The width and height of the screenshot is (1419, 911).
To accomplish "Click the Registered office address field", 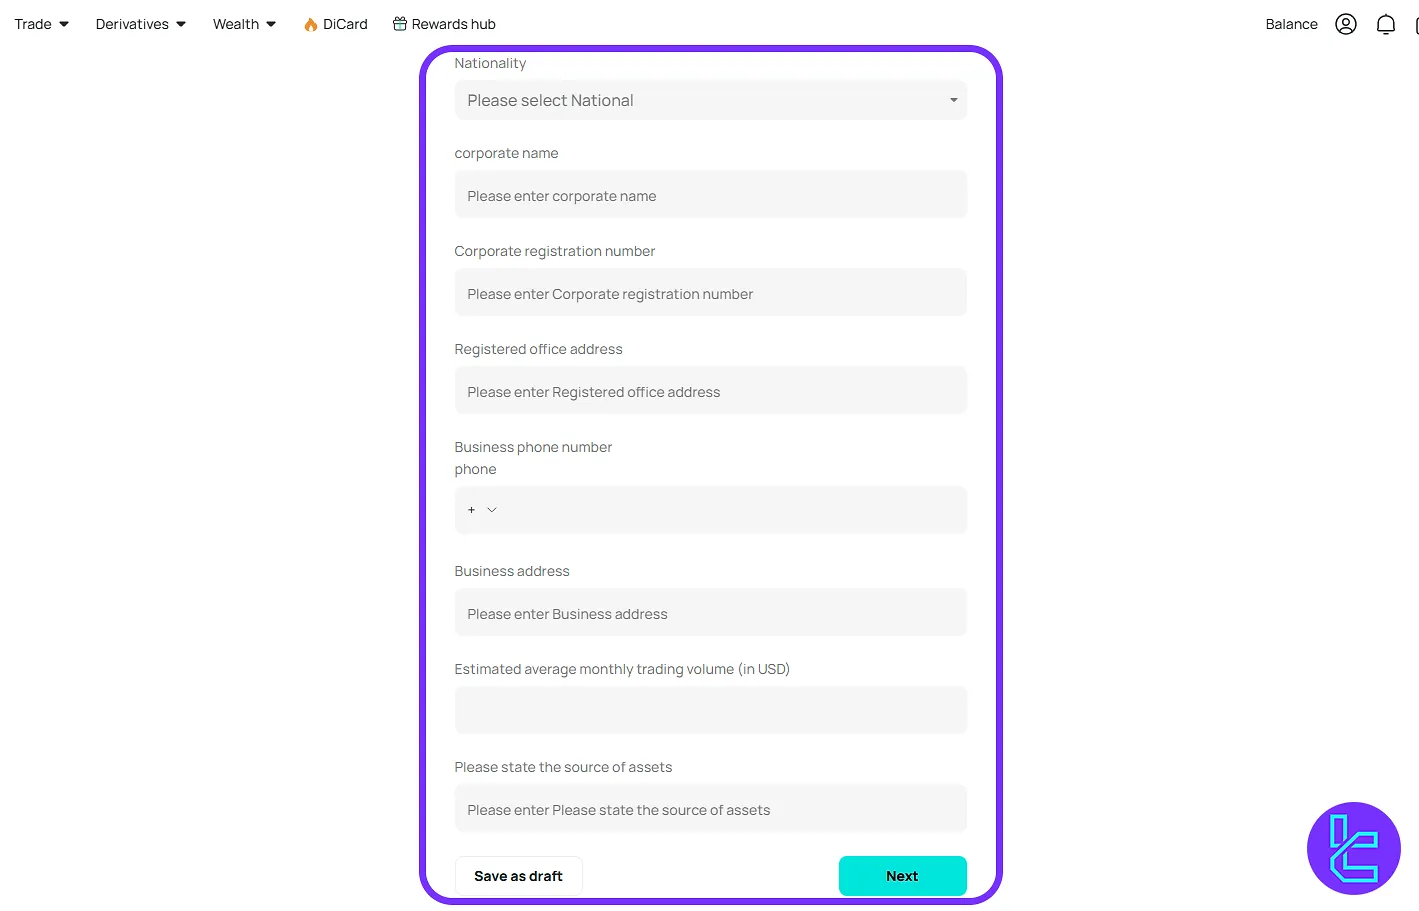I will coord(710,390).
